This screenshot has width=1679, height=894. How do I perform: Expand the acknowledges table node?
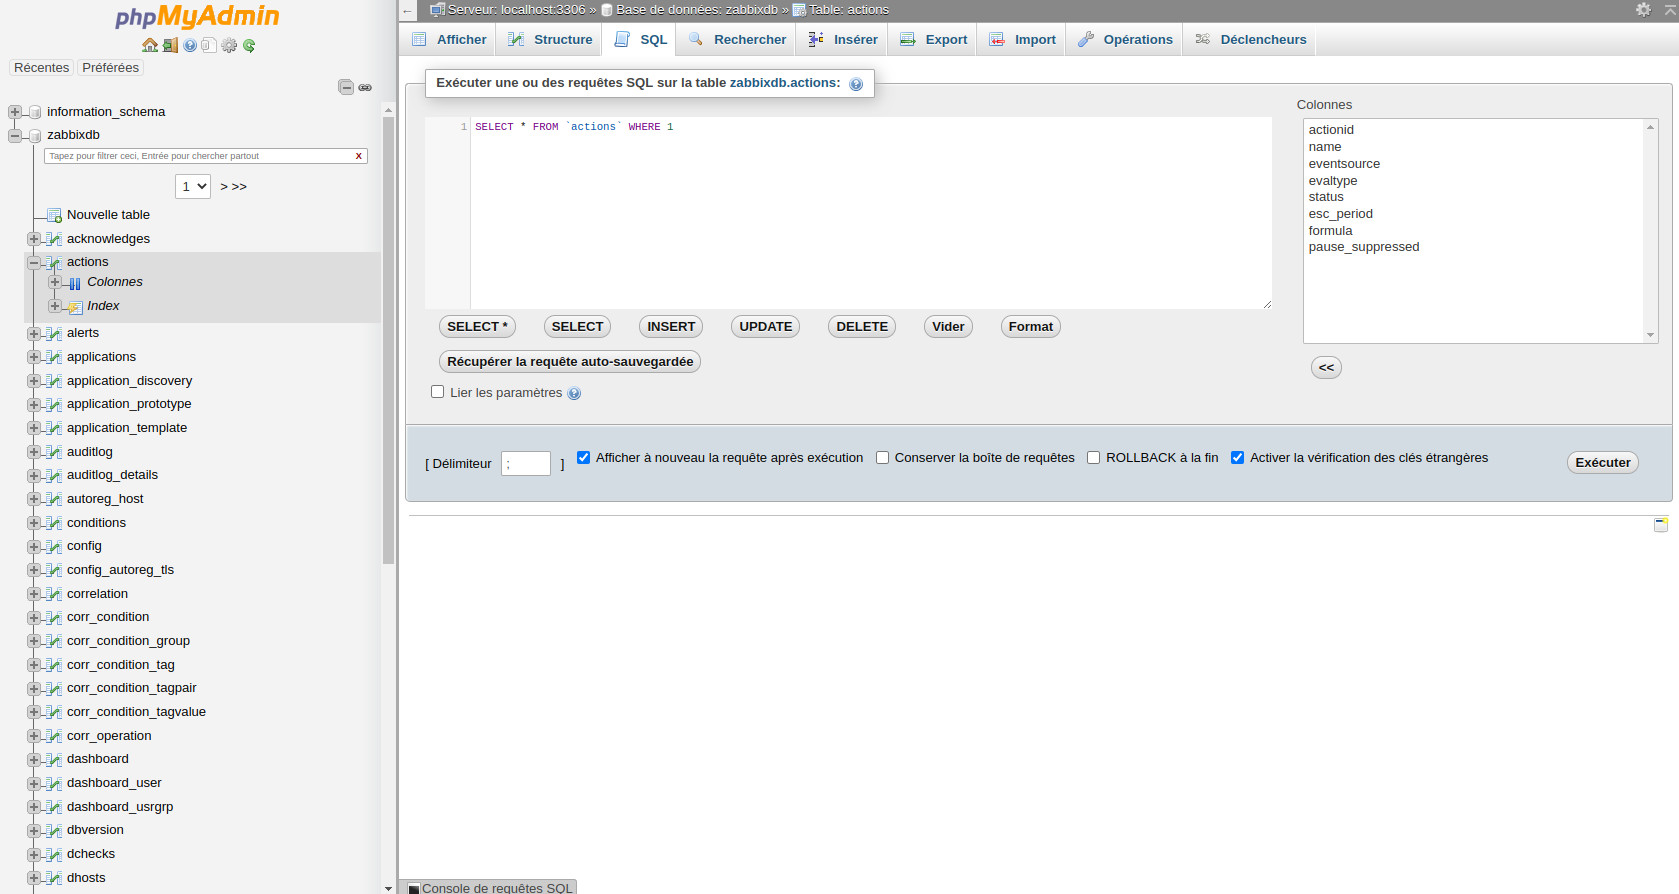(x=34, y=239)
